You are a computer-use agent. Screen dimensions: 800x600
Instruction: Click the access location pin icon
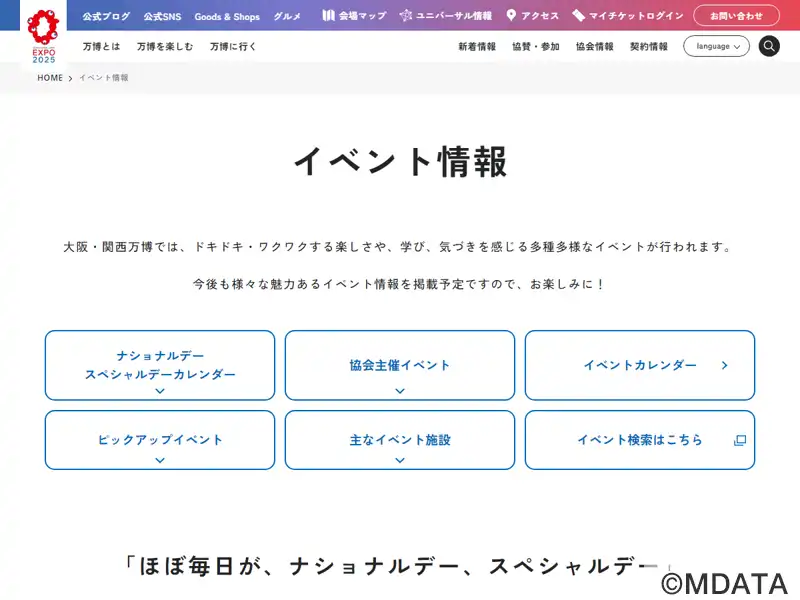tap(511, 16)
